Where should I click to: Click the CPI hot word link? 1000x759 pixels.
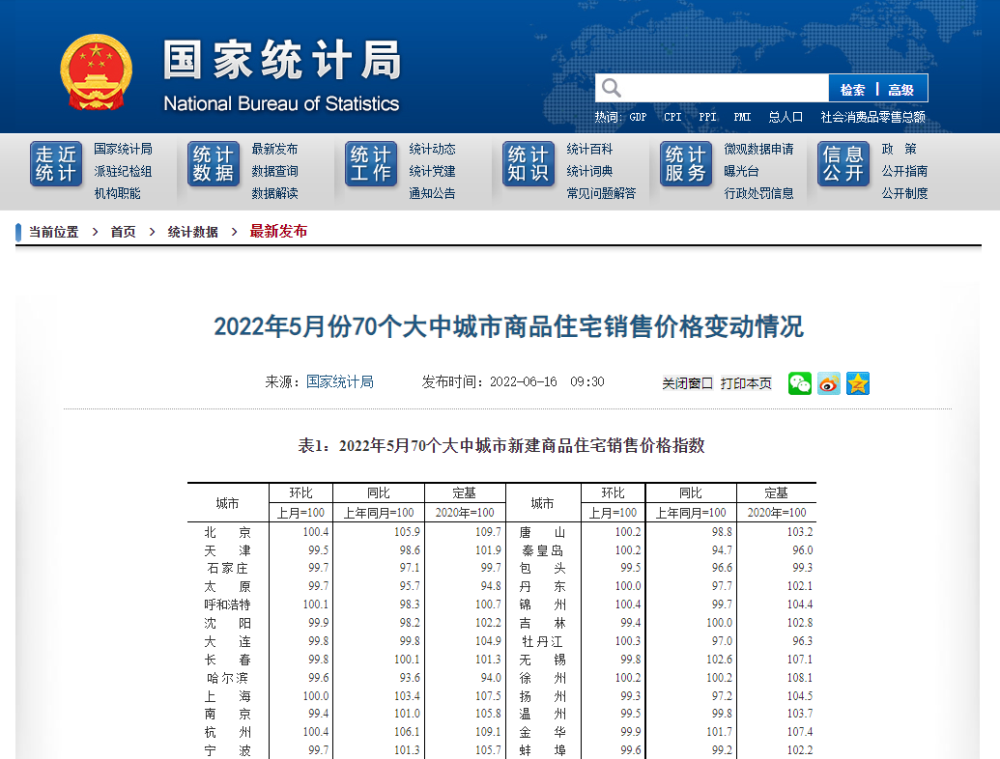pos(672,117)
